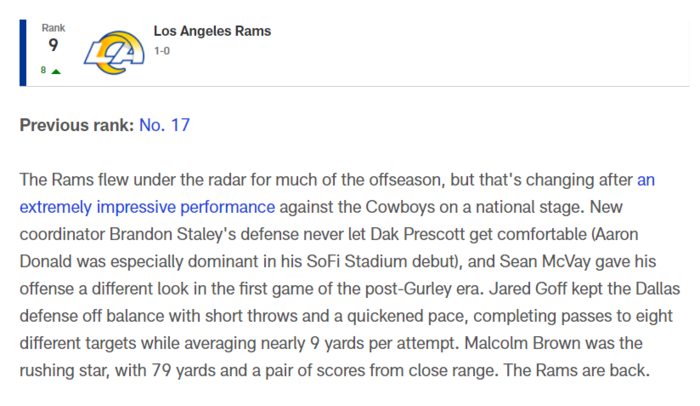Image resolution: width=700 pixels, height=406 pixels.
Task: Click the rank number 9
Action: click(x=53, y=45)
